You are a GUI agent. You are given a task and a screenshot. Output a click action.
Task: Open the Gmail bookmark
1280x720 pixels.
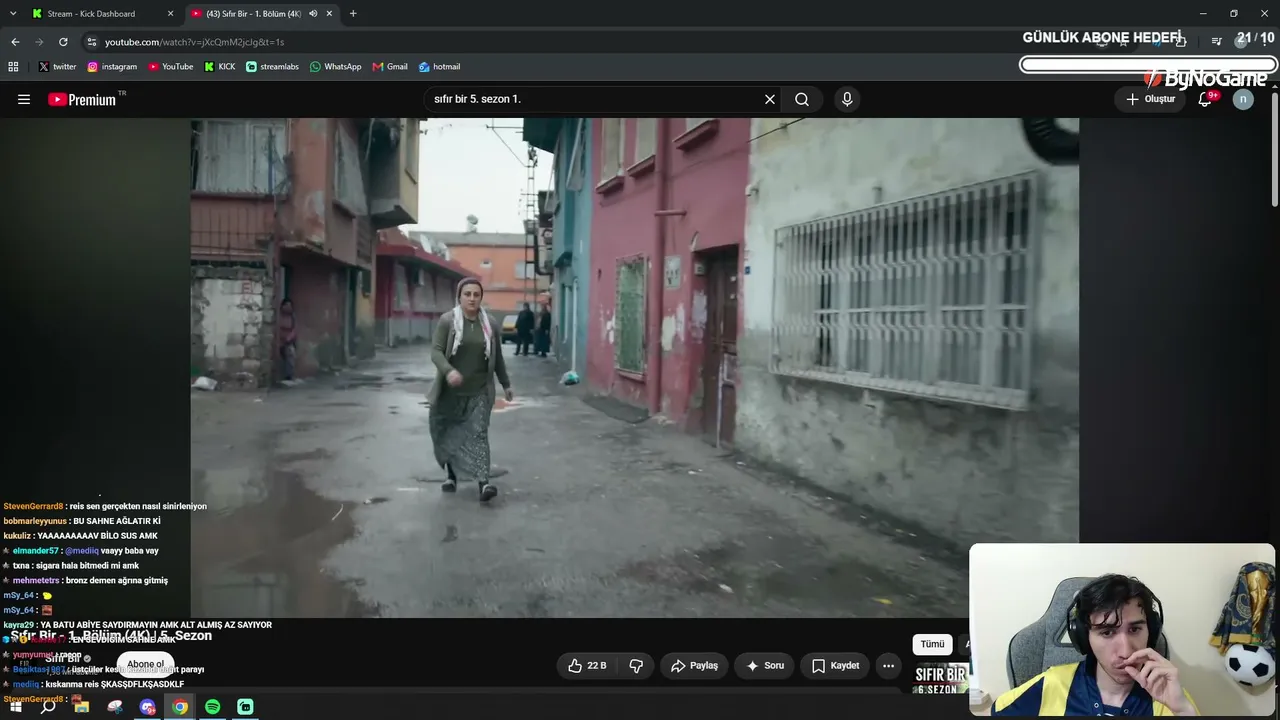(390, 67)
